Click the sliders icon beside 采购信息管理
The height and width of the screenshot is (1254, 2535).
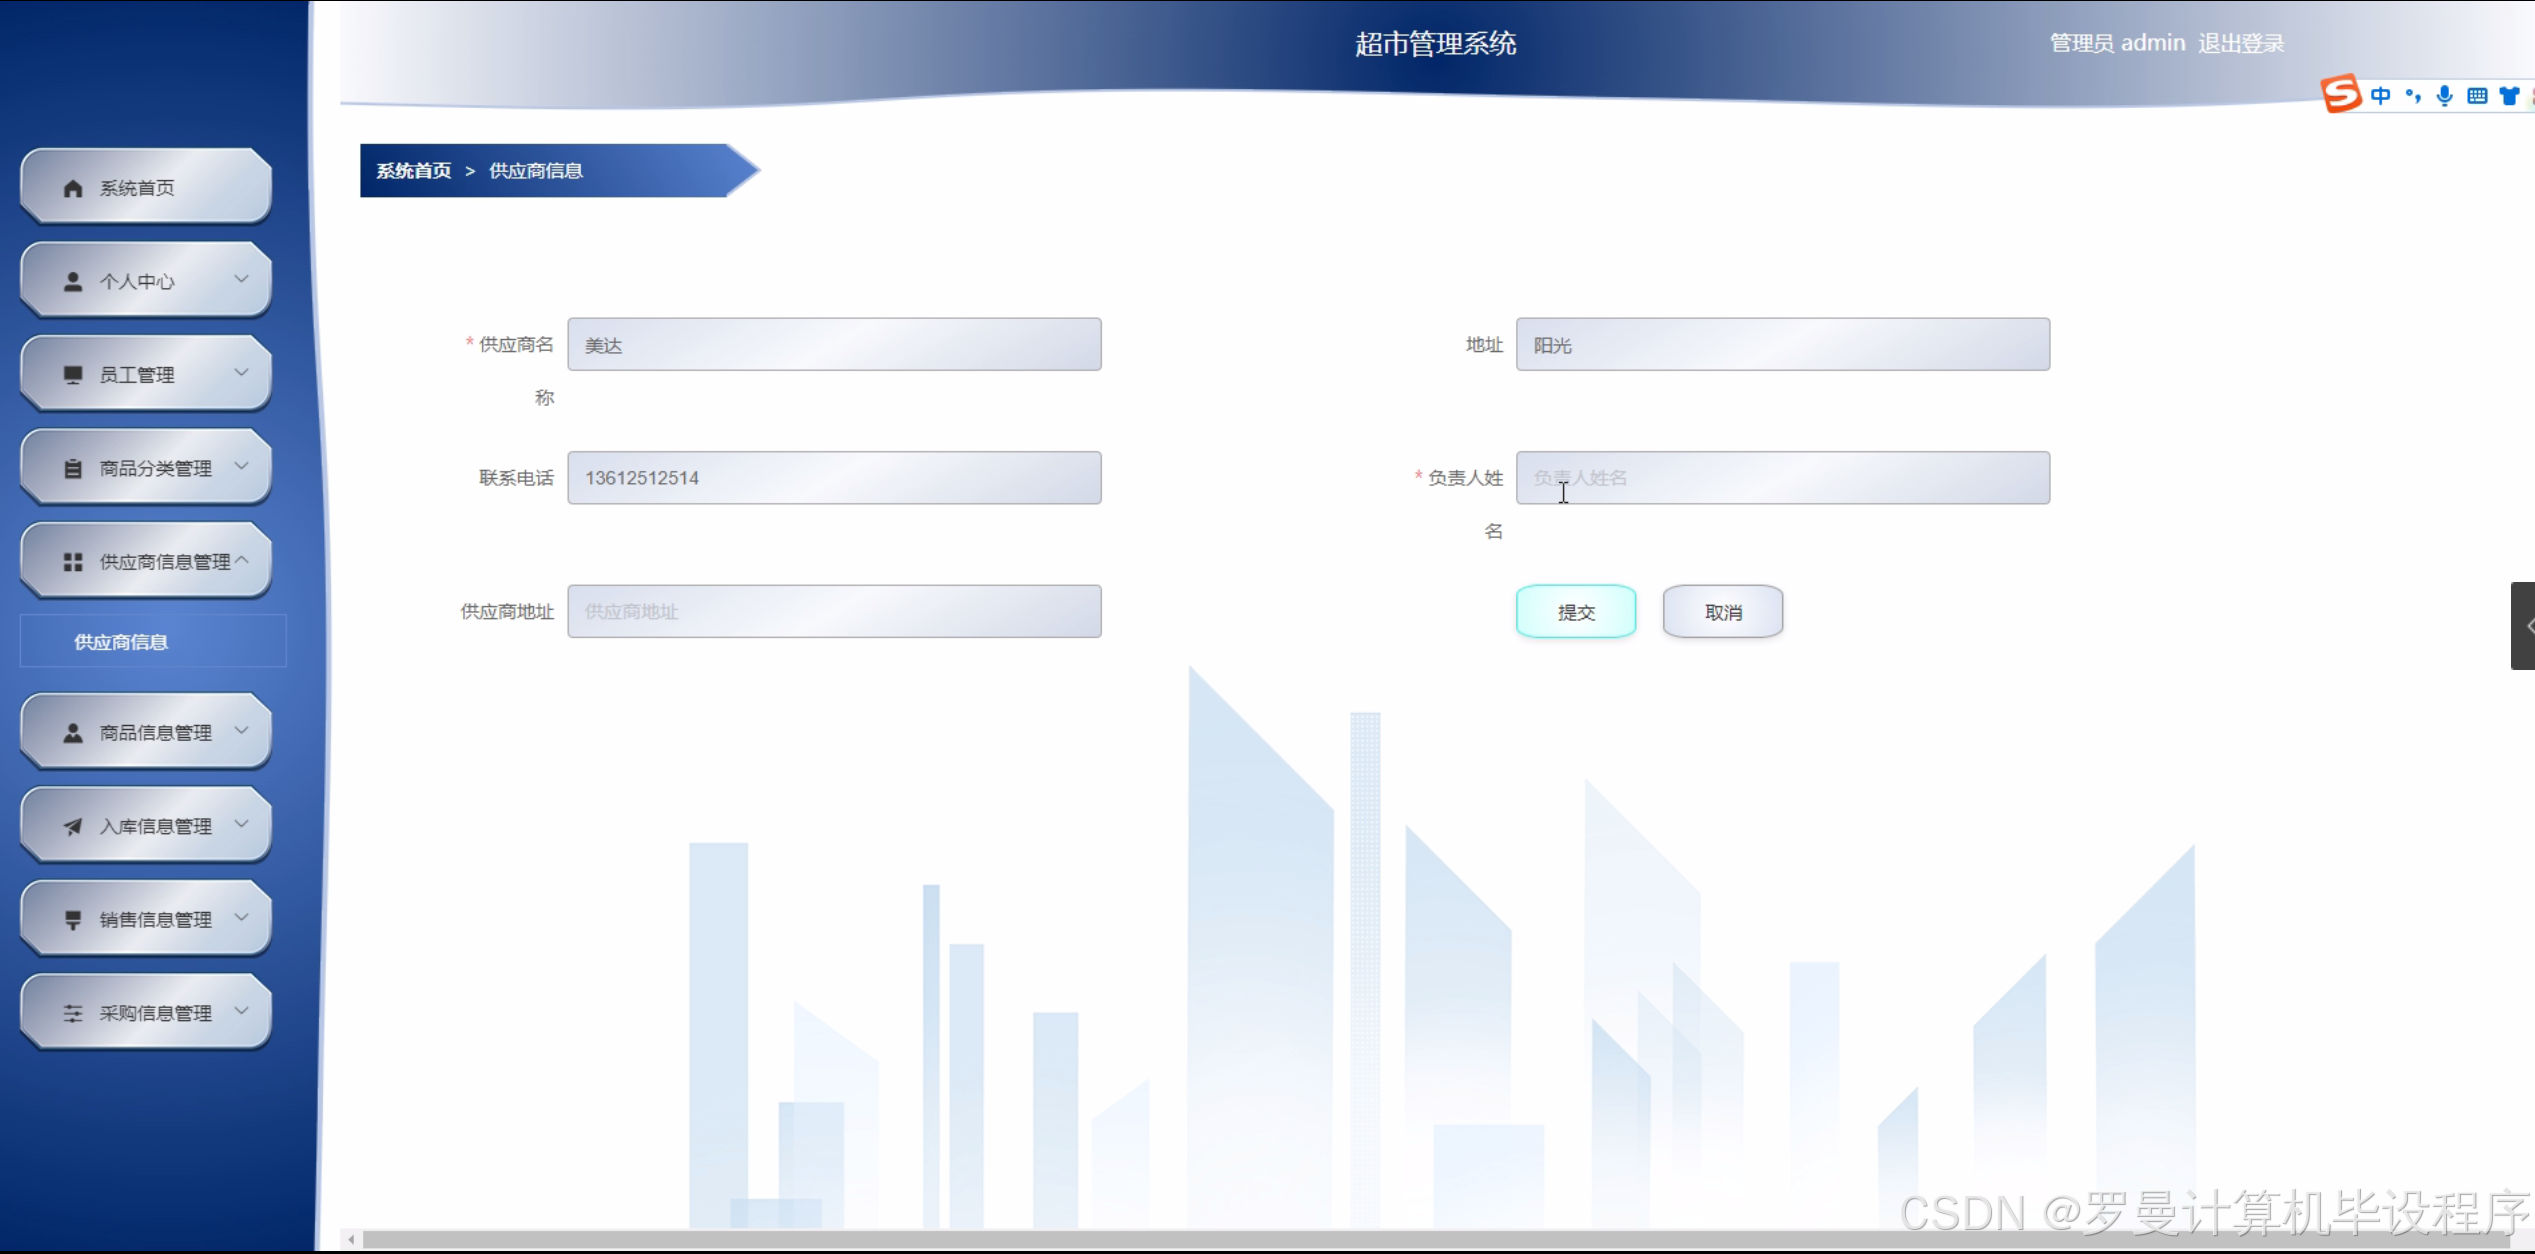pos(72,1011)
